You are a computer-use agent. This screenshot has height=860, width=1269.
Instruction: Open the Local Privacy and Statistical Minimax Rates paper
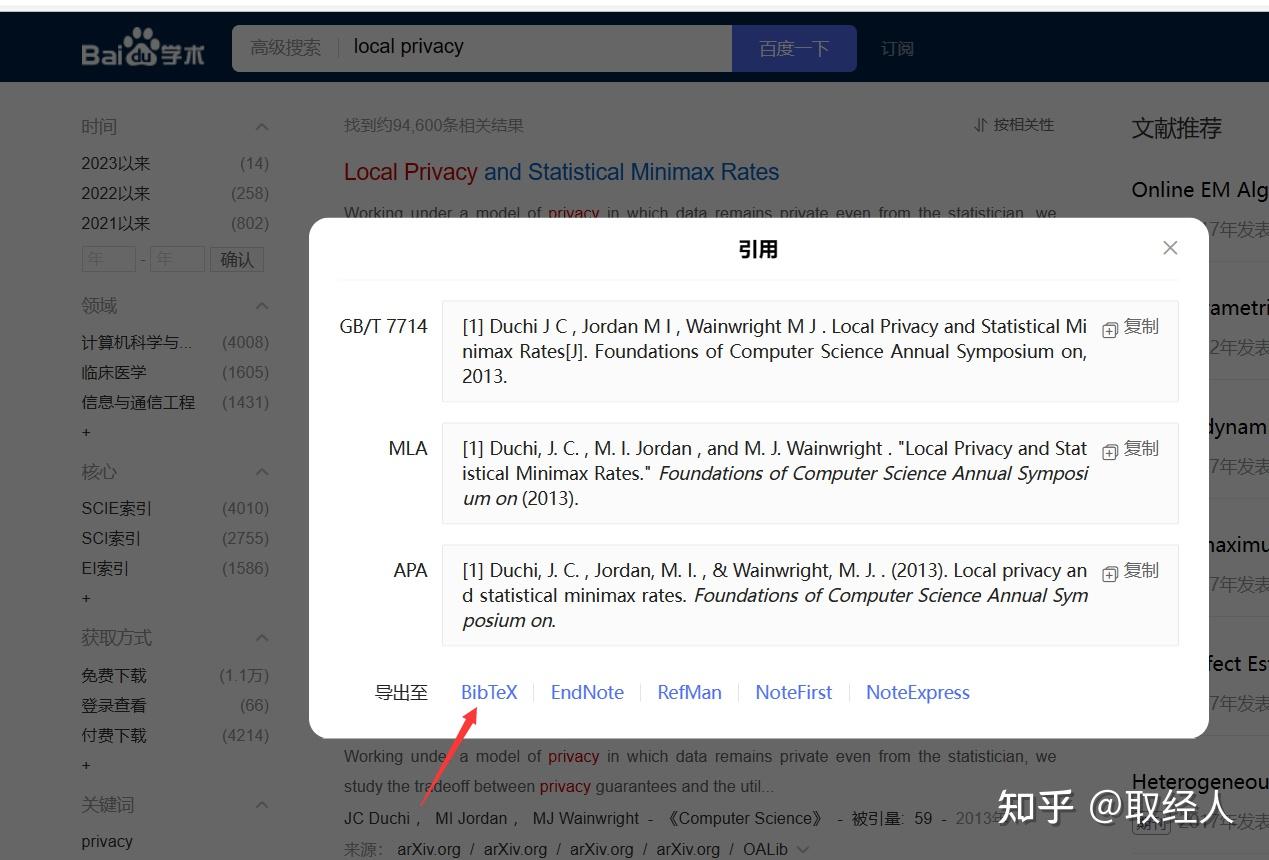561,172
